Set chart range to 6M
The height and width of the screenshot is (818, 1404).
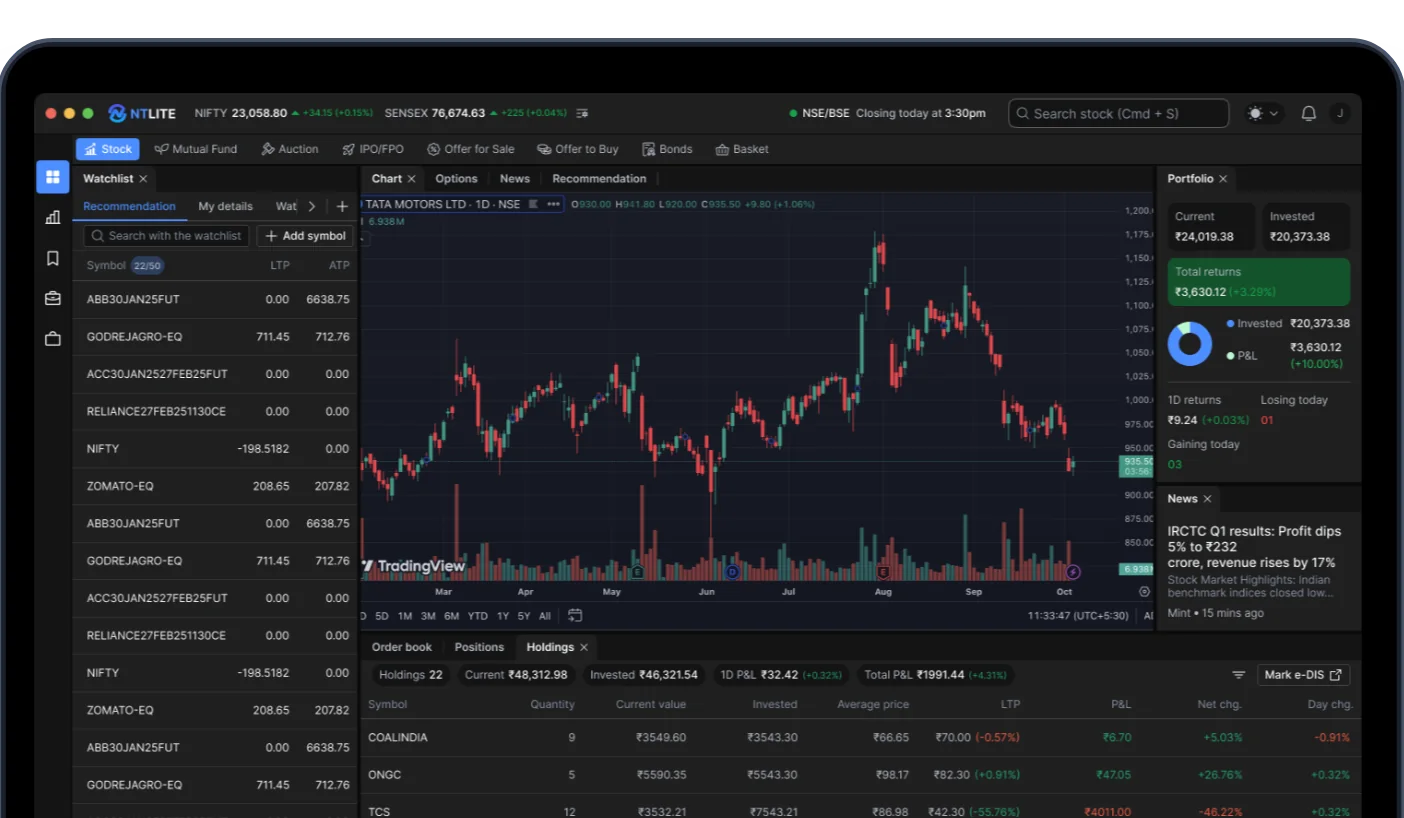452,616
